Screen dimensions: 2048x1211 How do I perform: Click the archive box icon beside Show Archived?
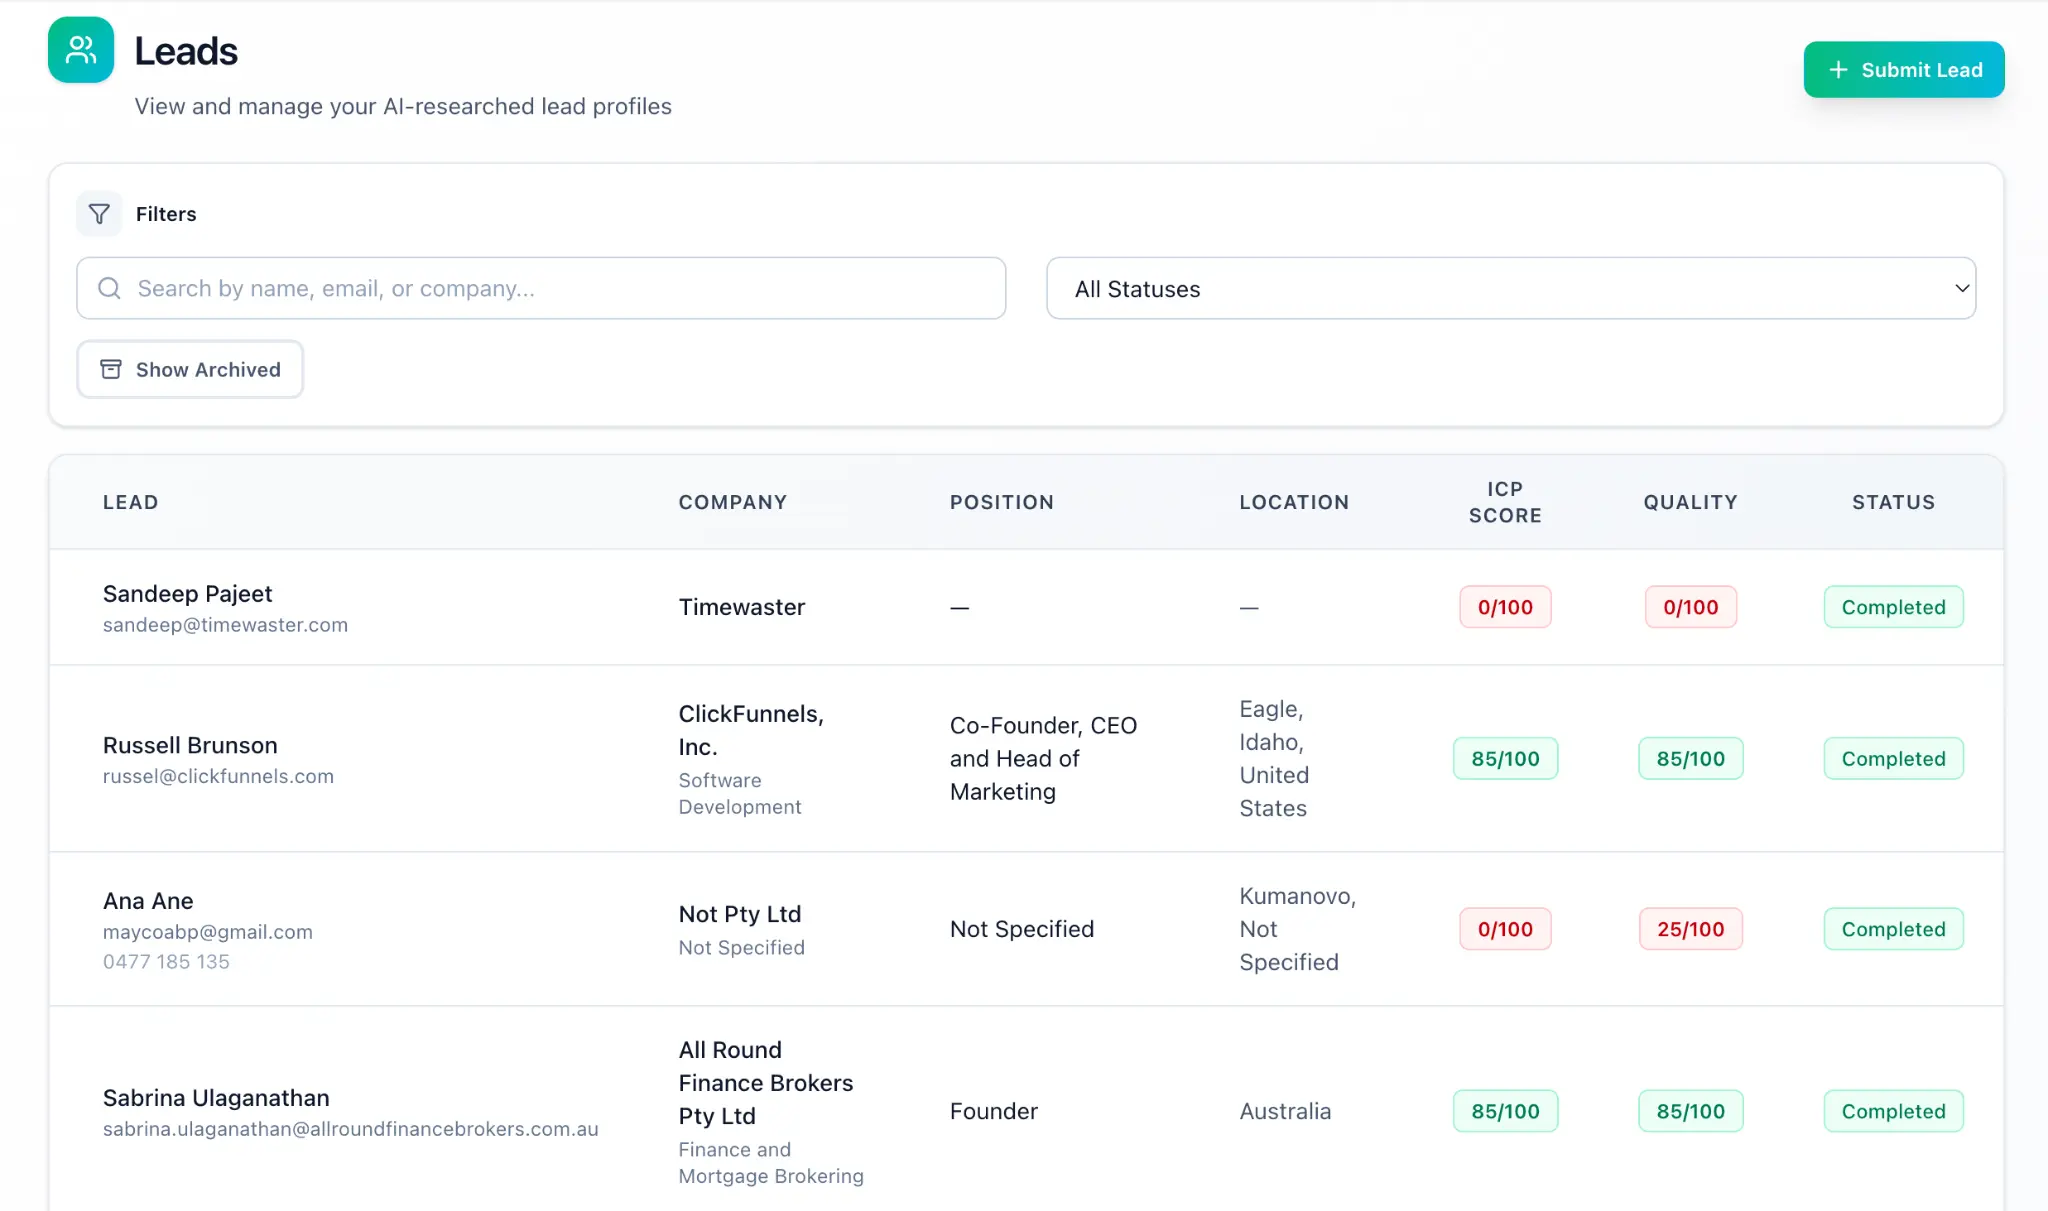click(x=112, y=369)
